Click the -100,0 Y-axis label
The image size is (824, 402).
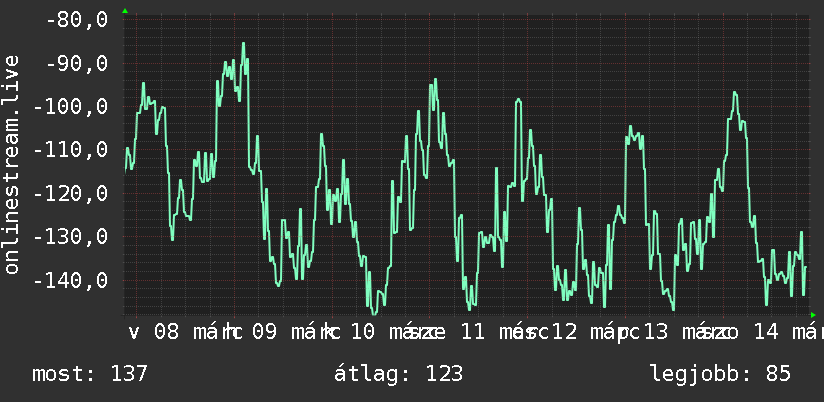70,107
